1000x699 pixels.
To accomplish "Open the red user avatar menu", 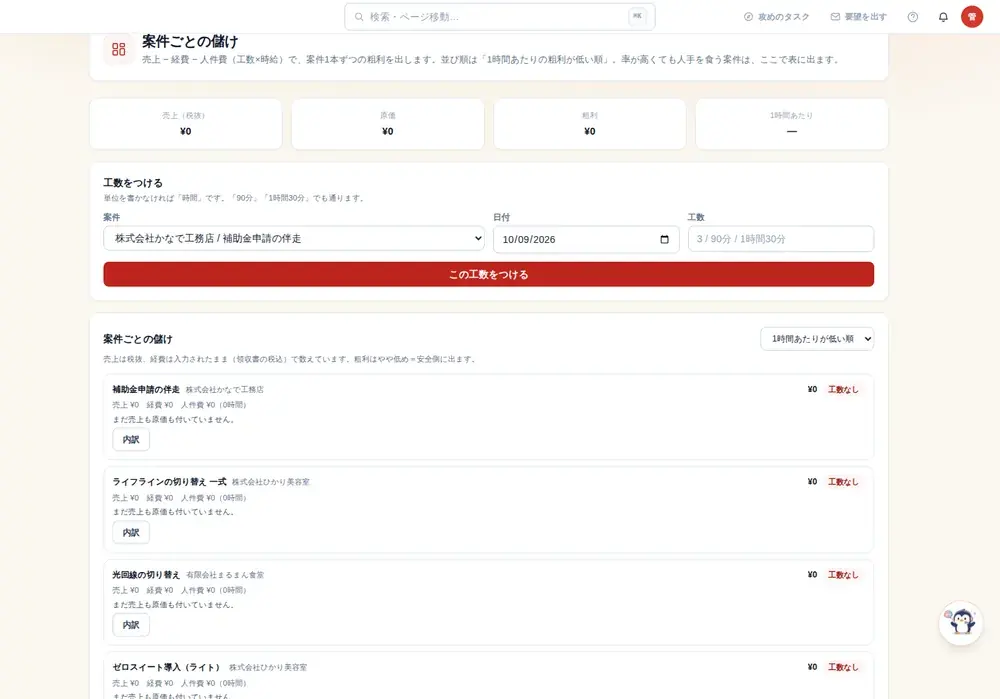I will 972,17.
